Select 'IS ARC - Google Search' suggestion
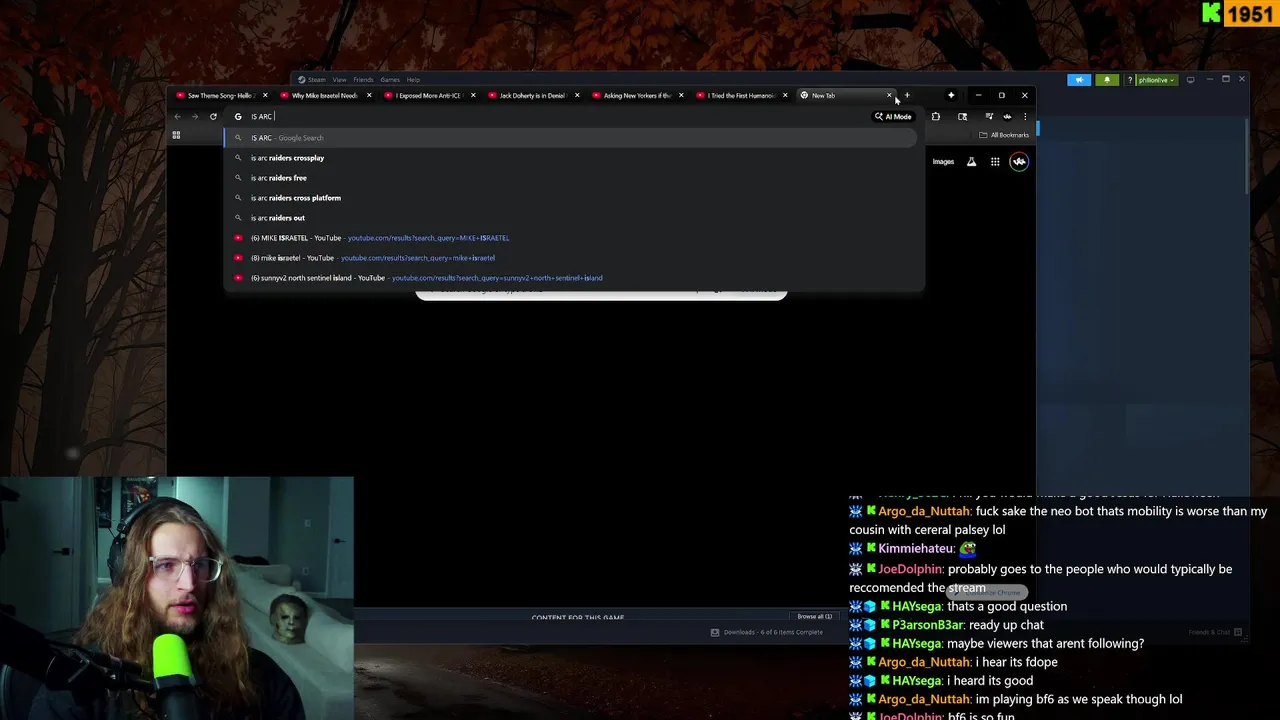 [570, 138]
